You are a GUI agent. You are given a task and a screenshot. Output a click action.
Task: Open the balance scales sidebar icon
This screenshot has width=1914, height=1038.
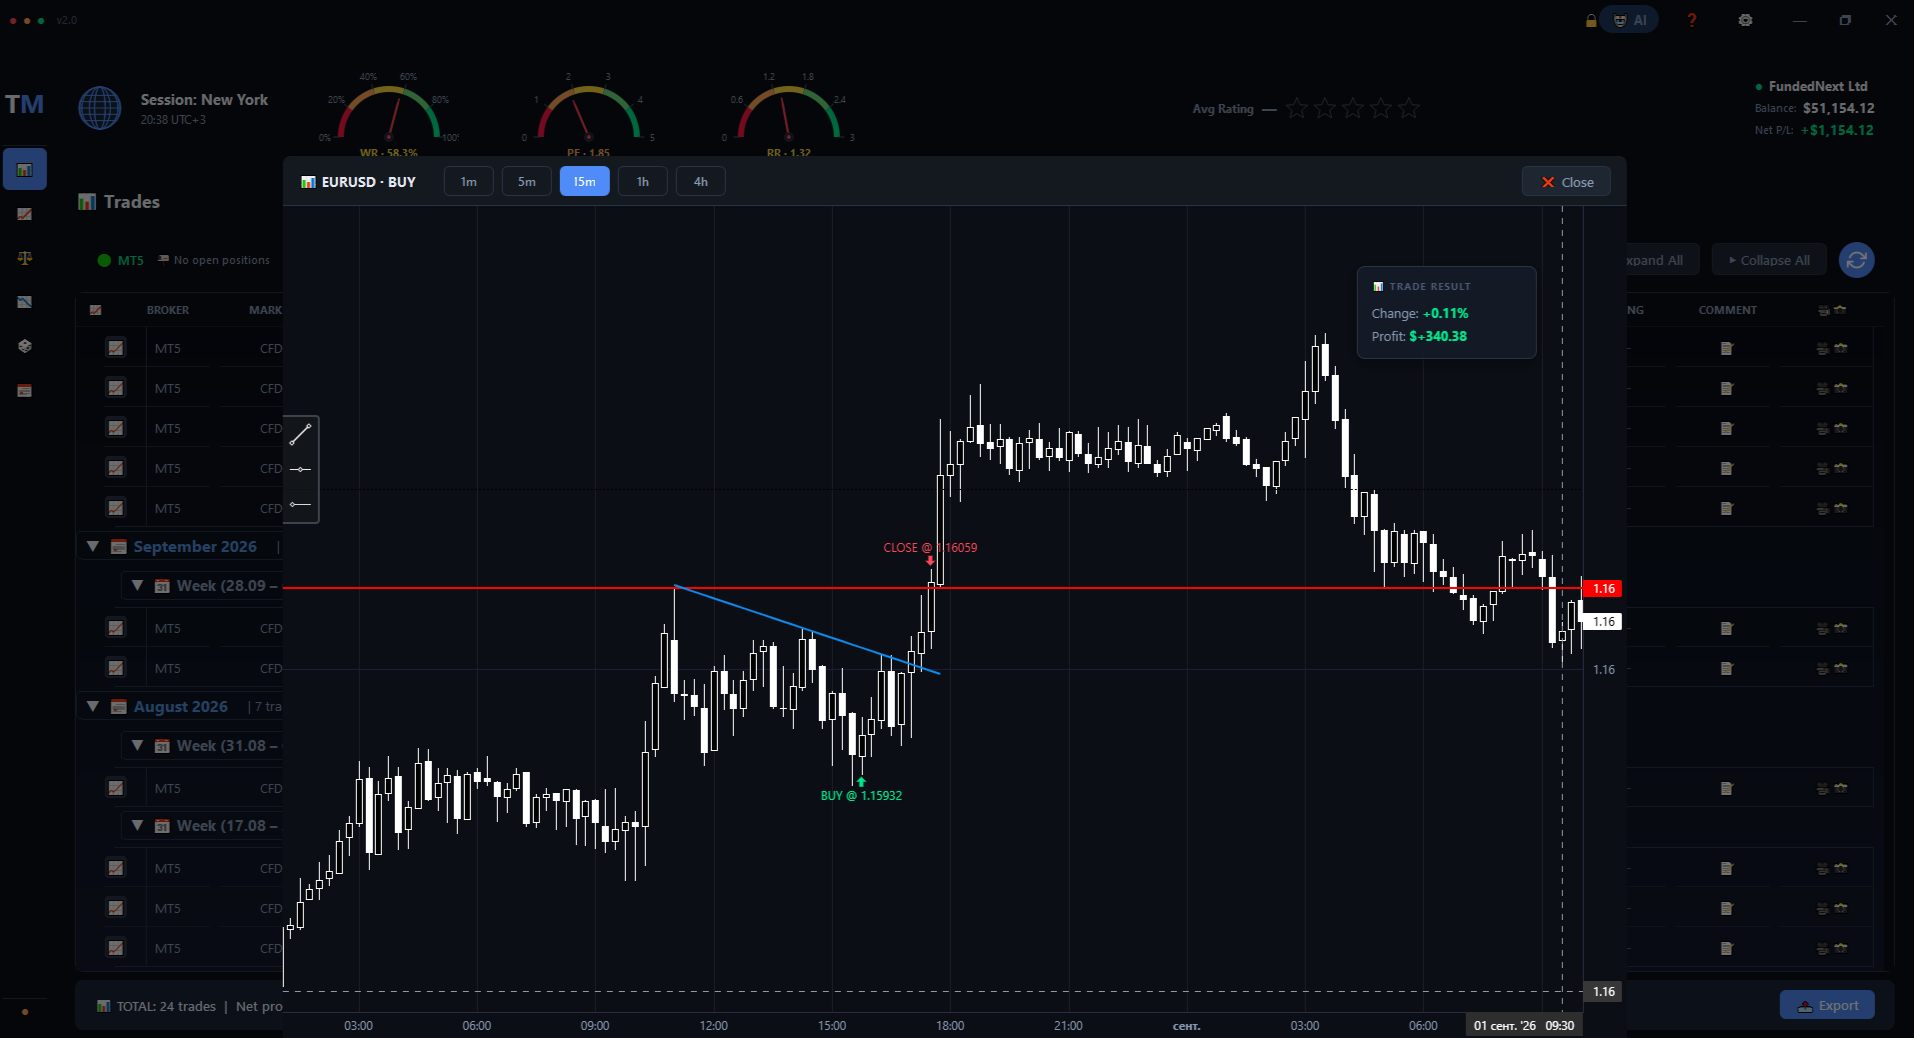pyautogui.click(x=25, y=258)
